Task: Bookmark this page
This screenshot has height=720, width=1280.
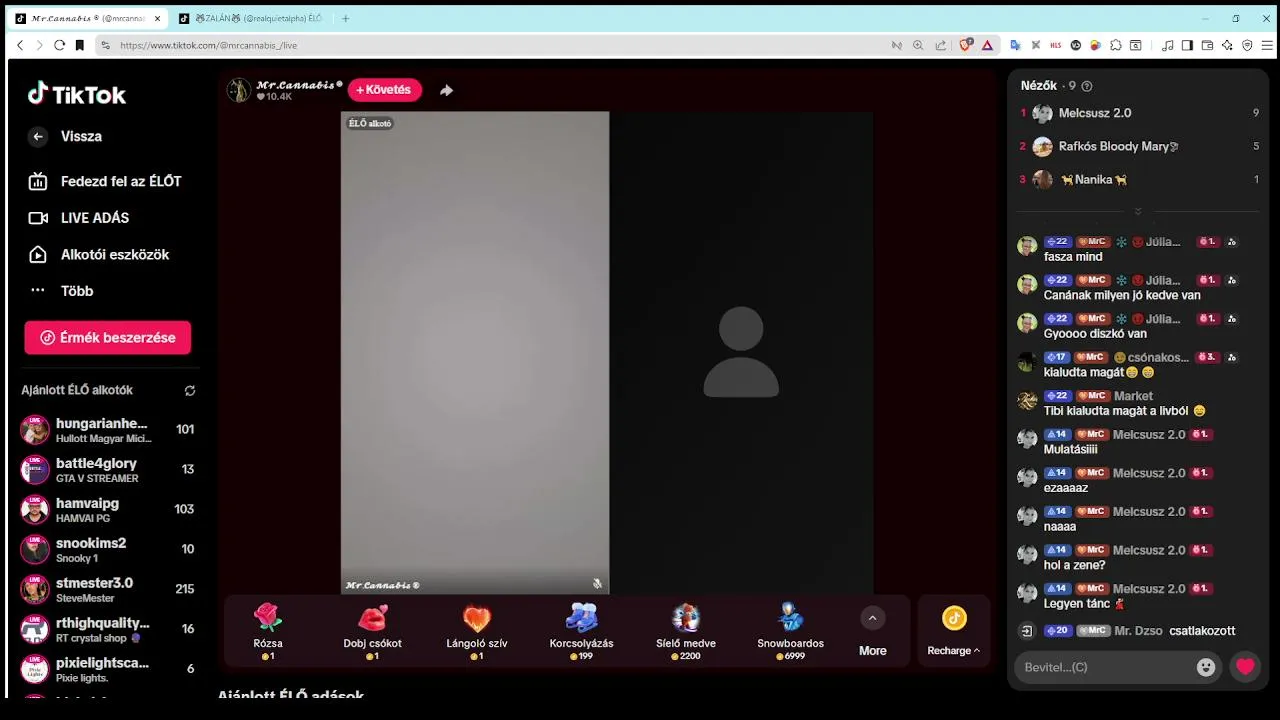Action: [78, 45]
